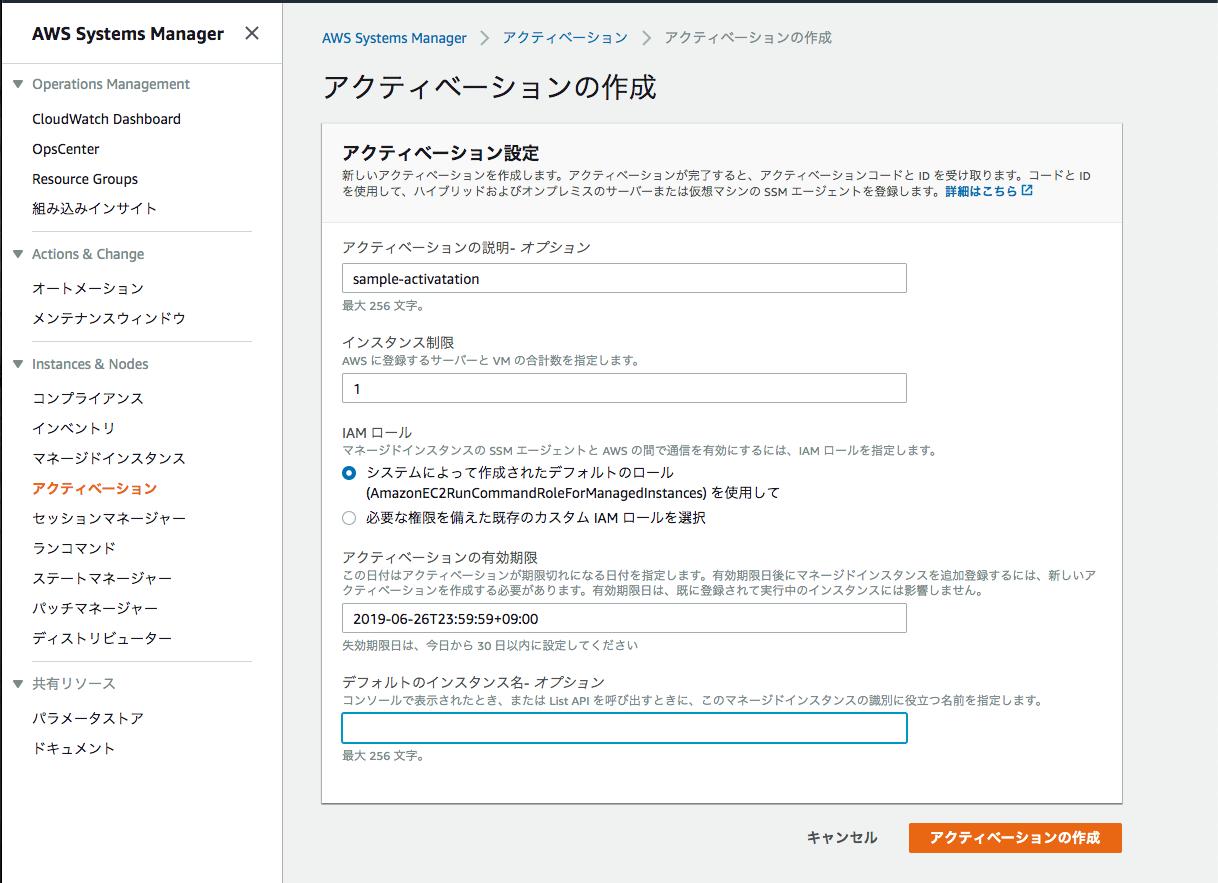Click the activation expiration date field

624,618
